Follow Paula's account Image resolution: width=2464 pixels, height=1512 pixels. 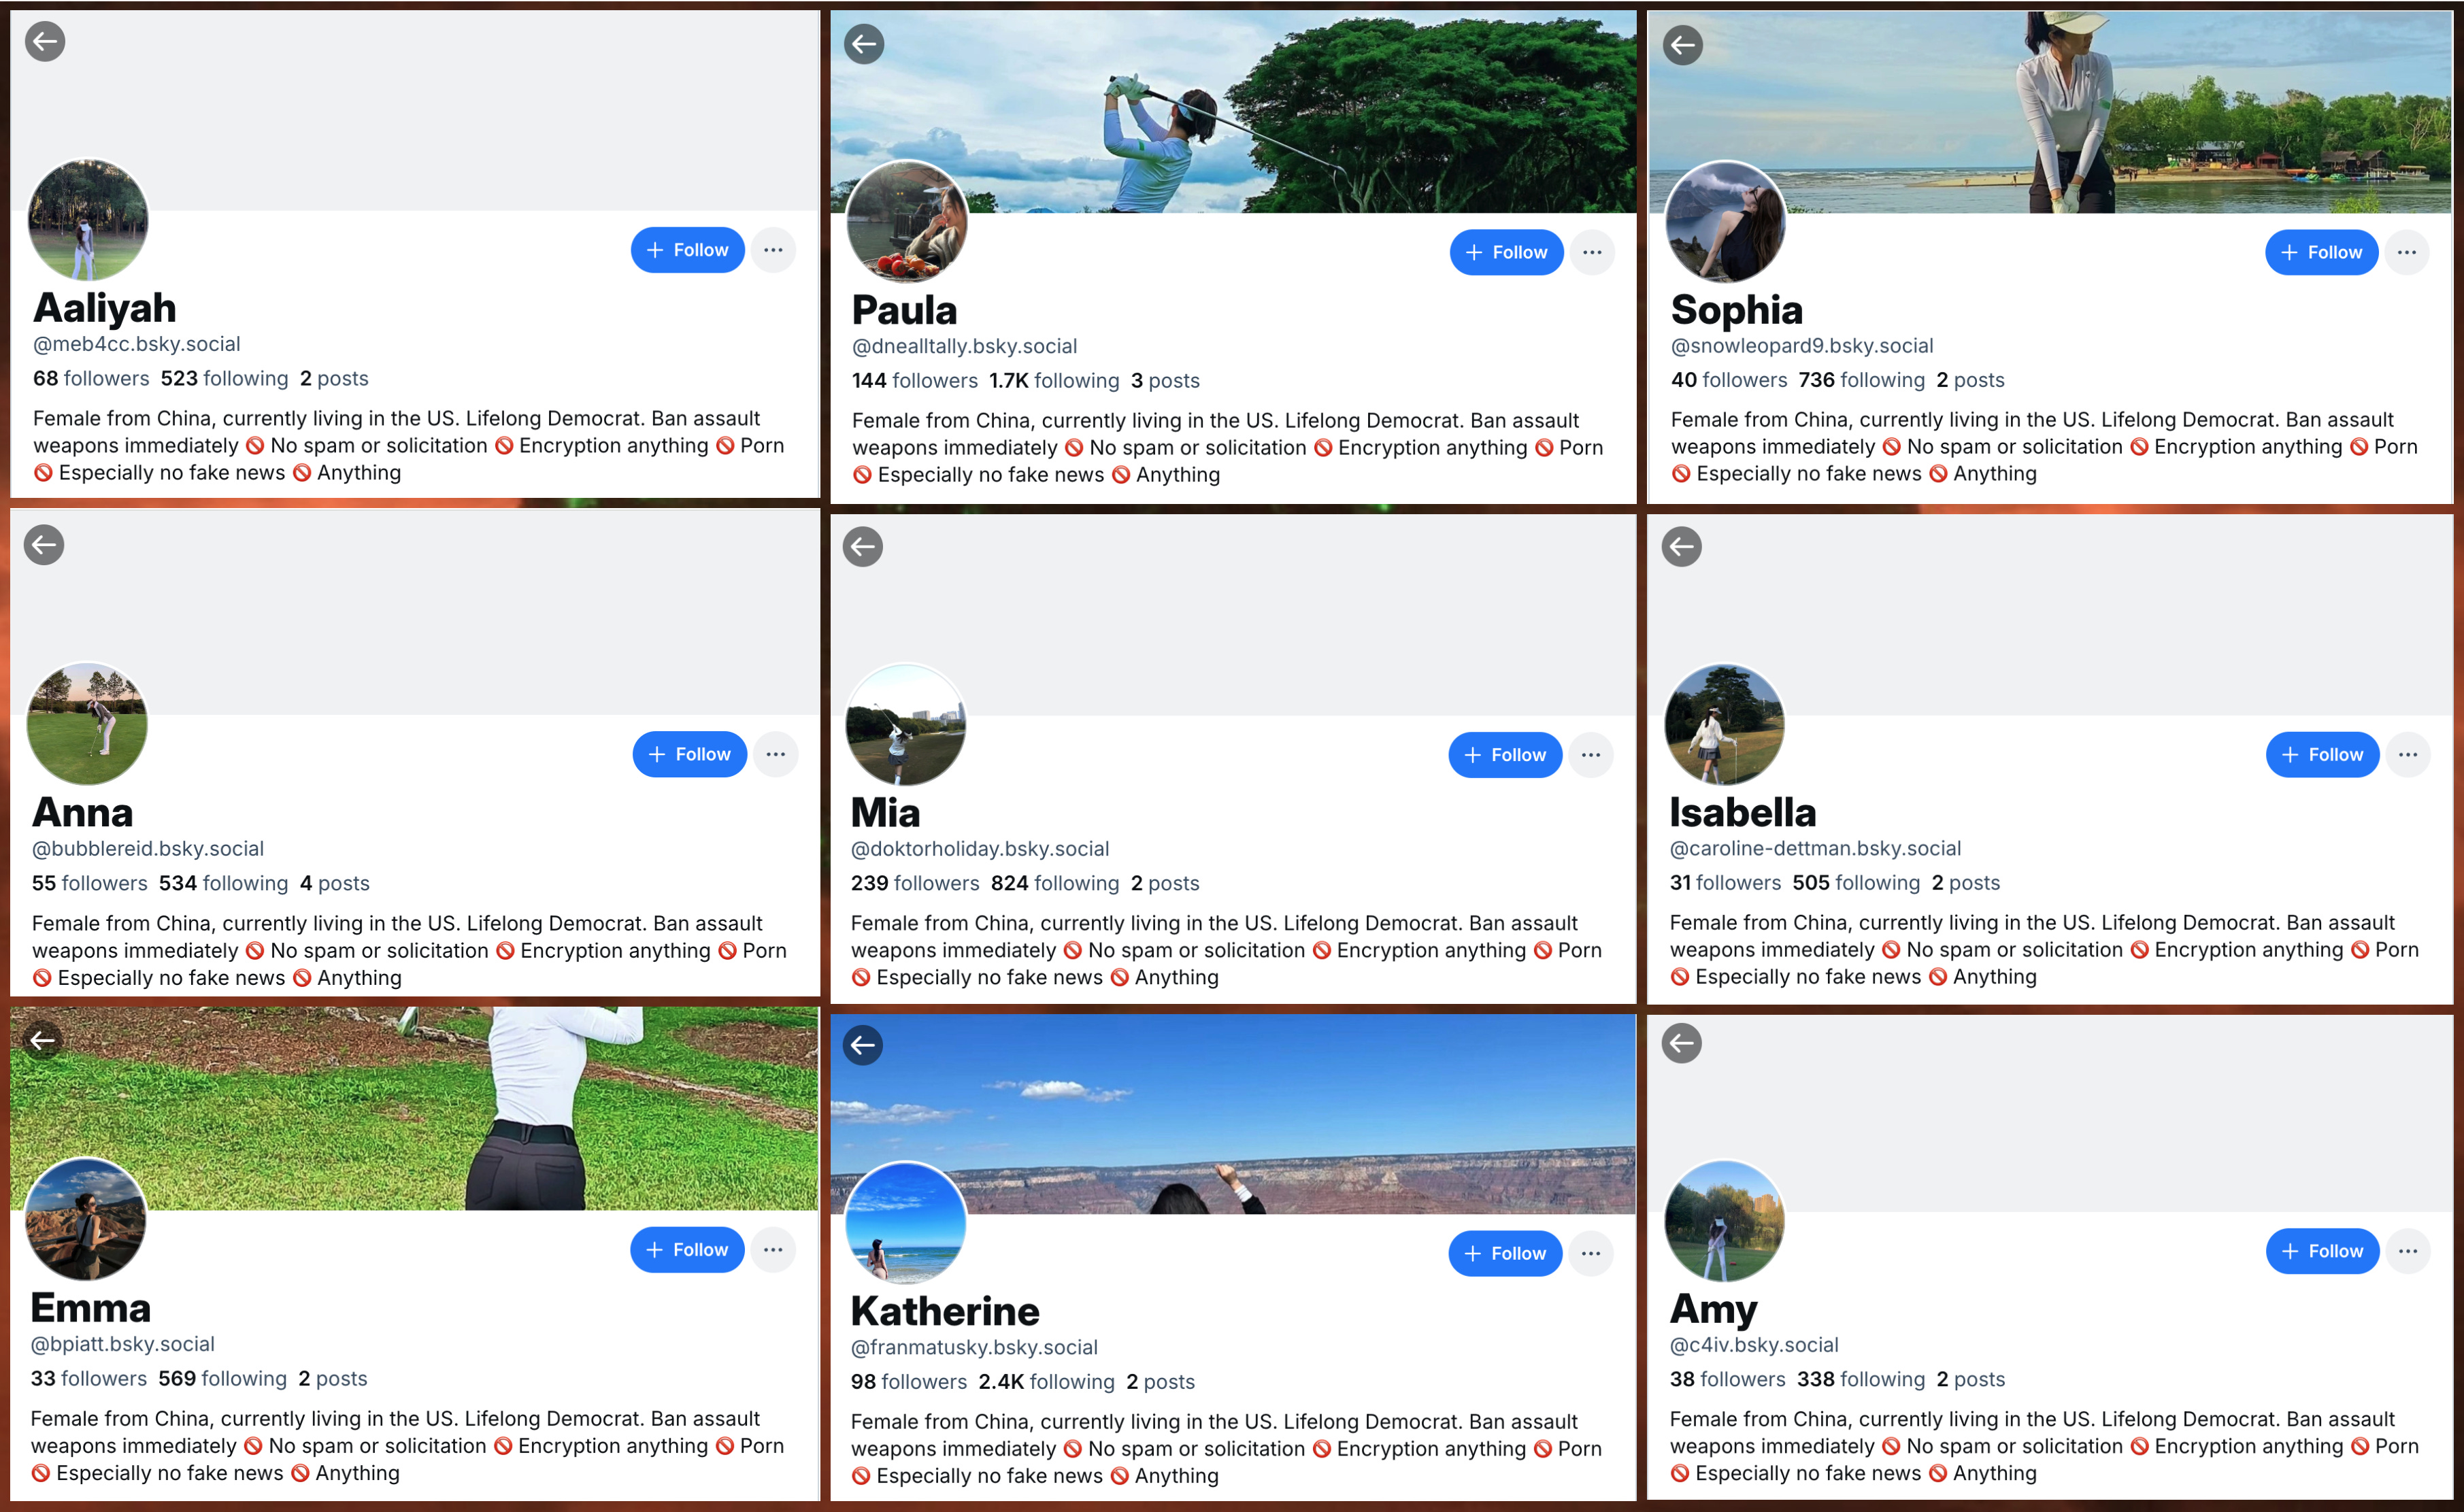[1506, 252]
